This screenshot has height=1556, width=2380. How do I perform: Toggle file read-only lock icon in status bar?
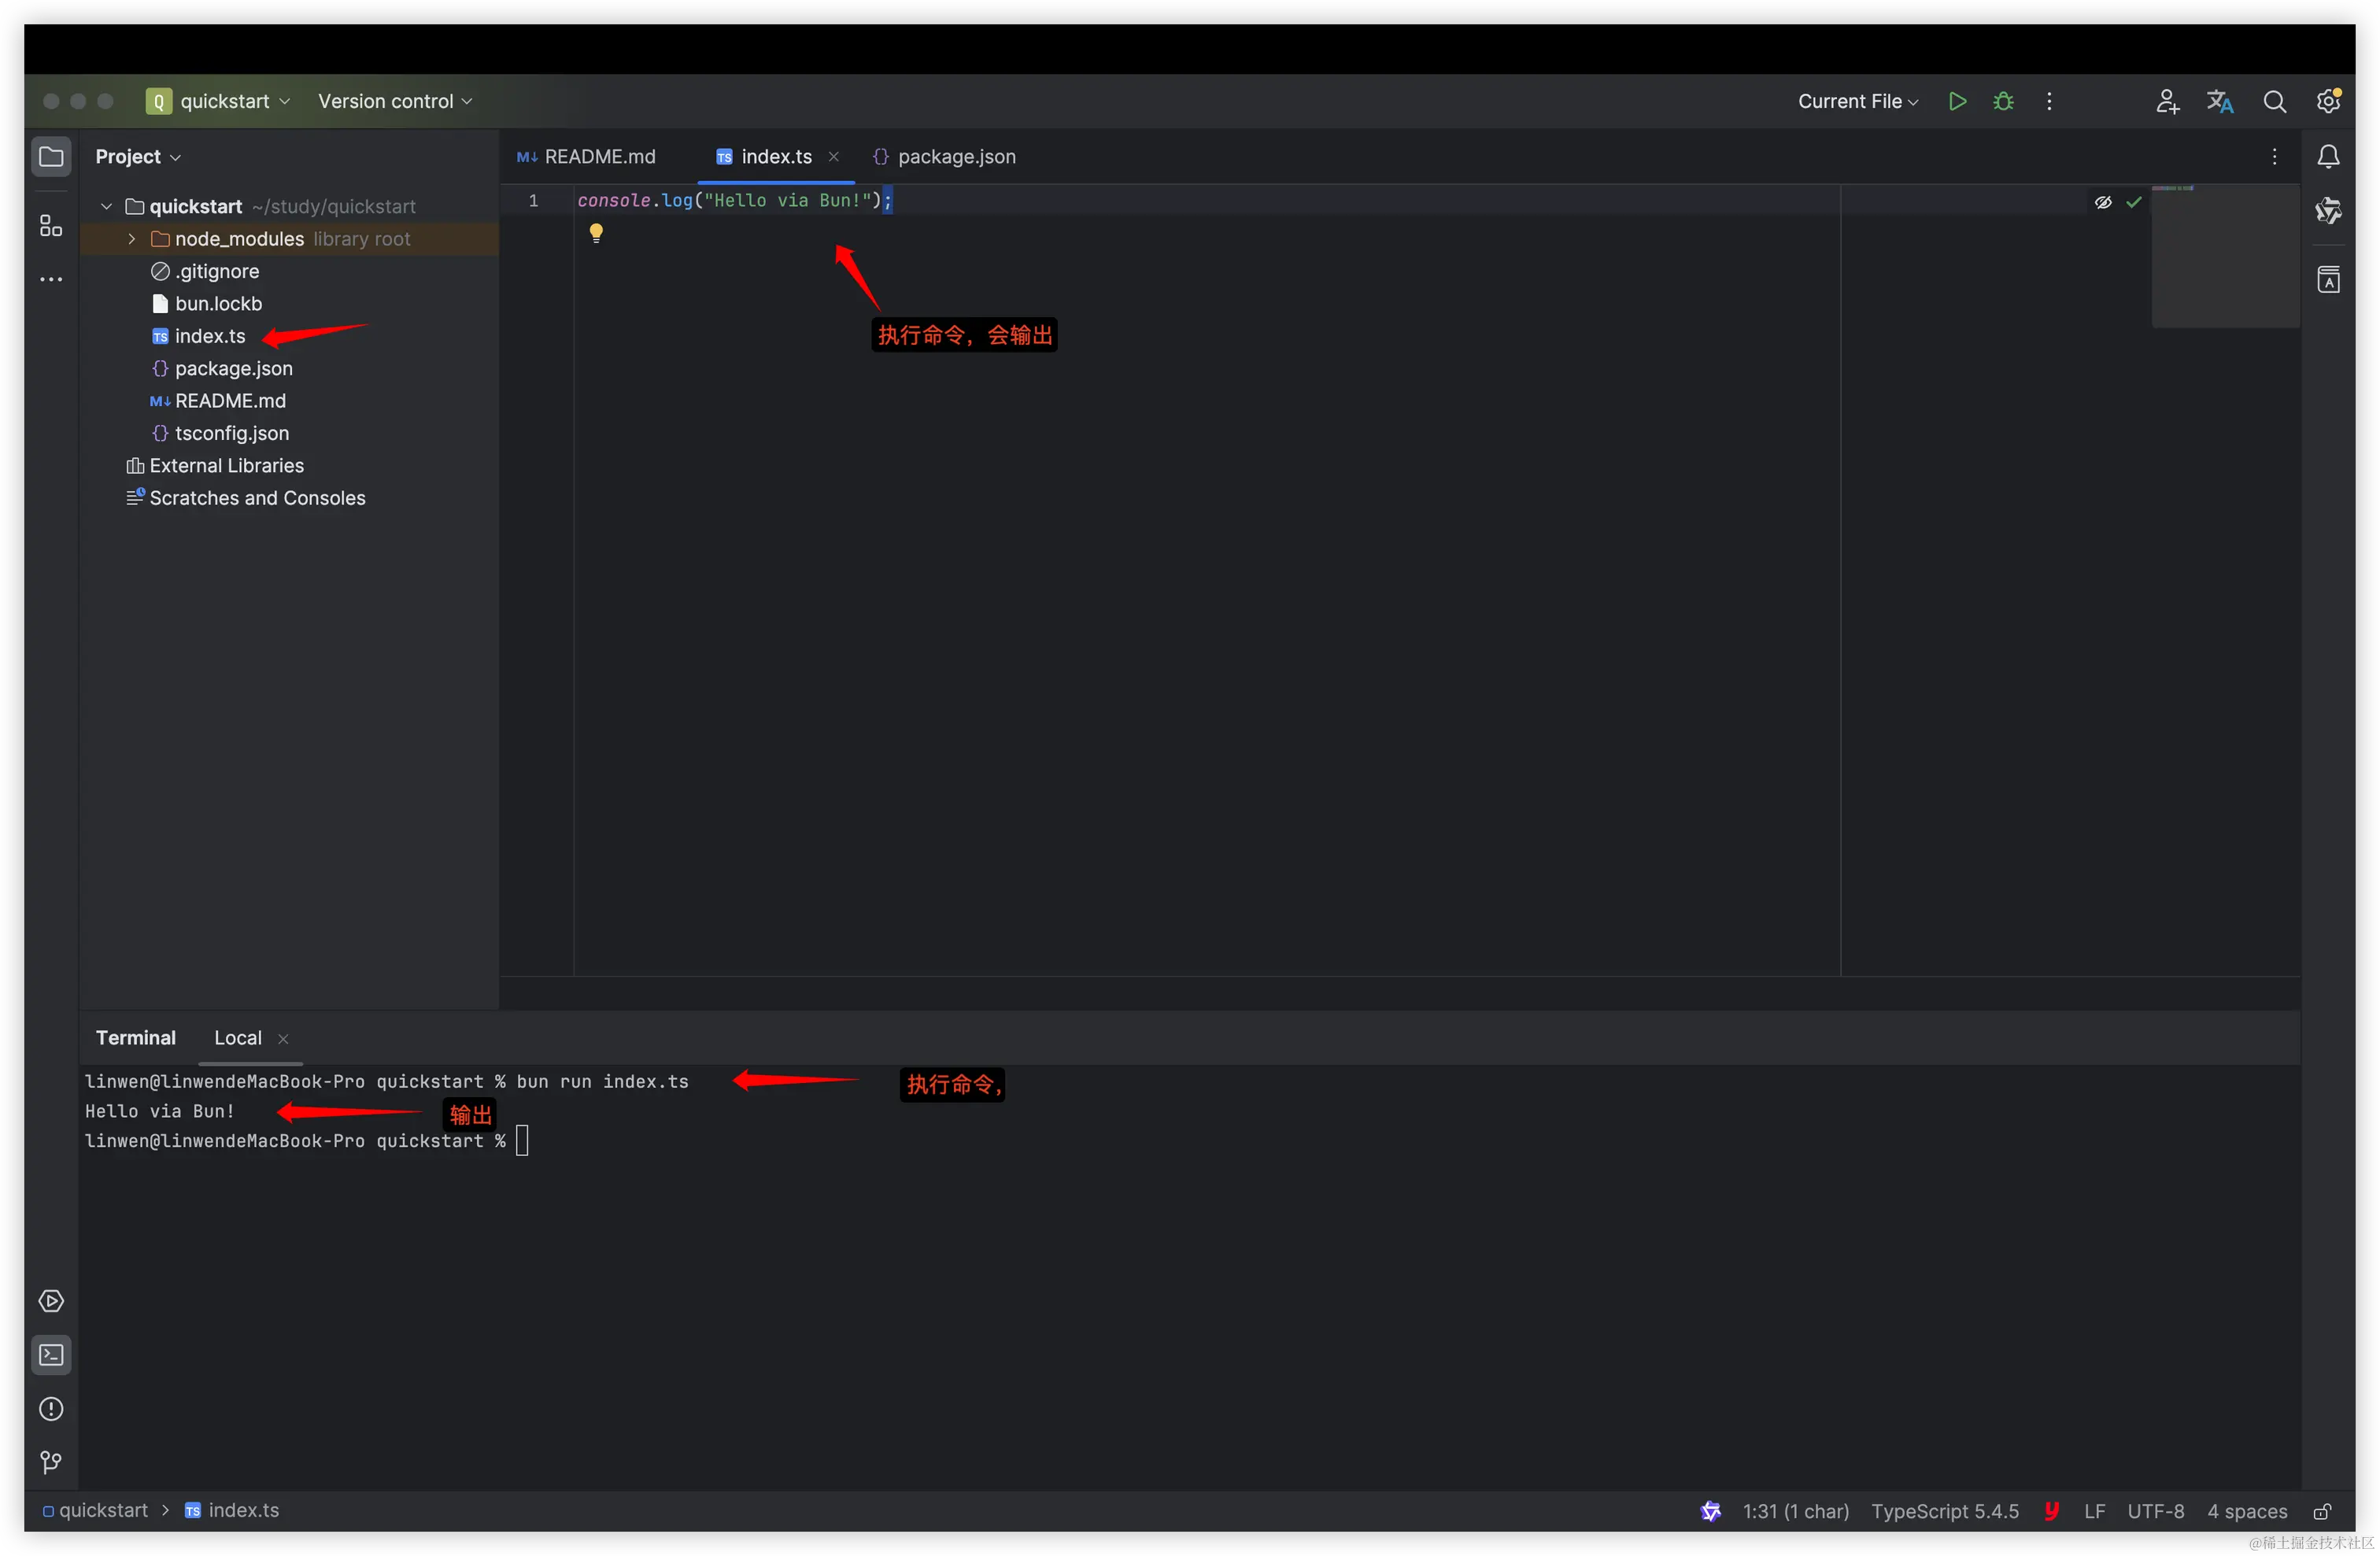[2322, 1511]
